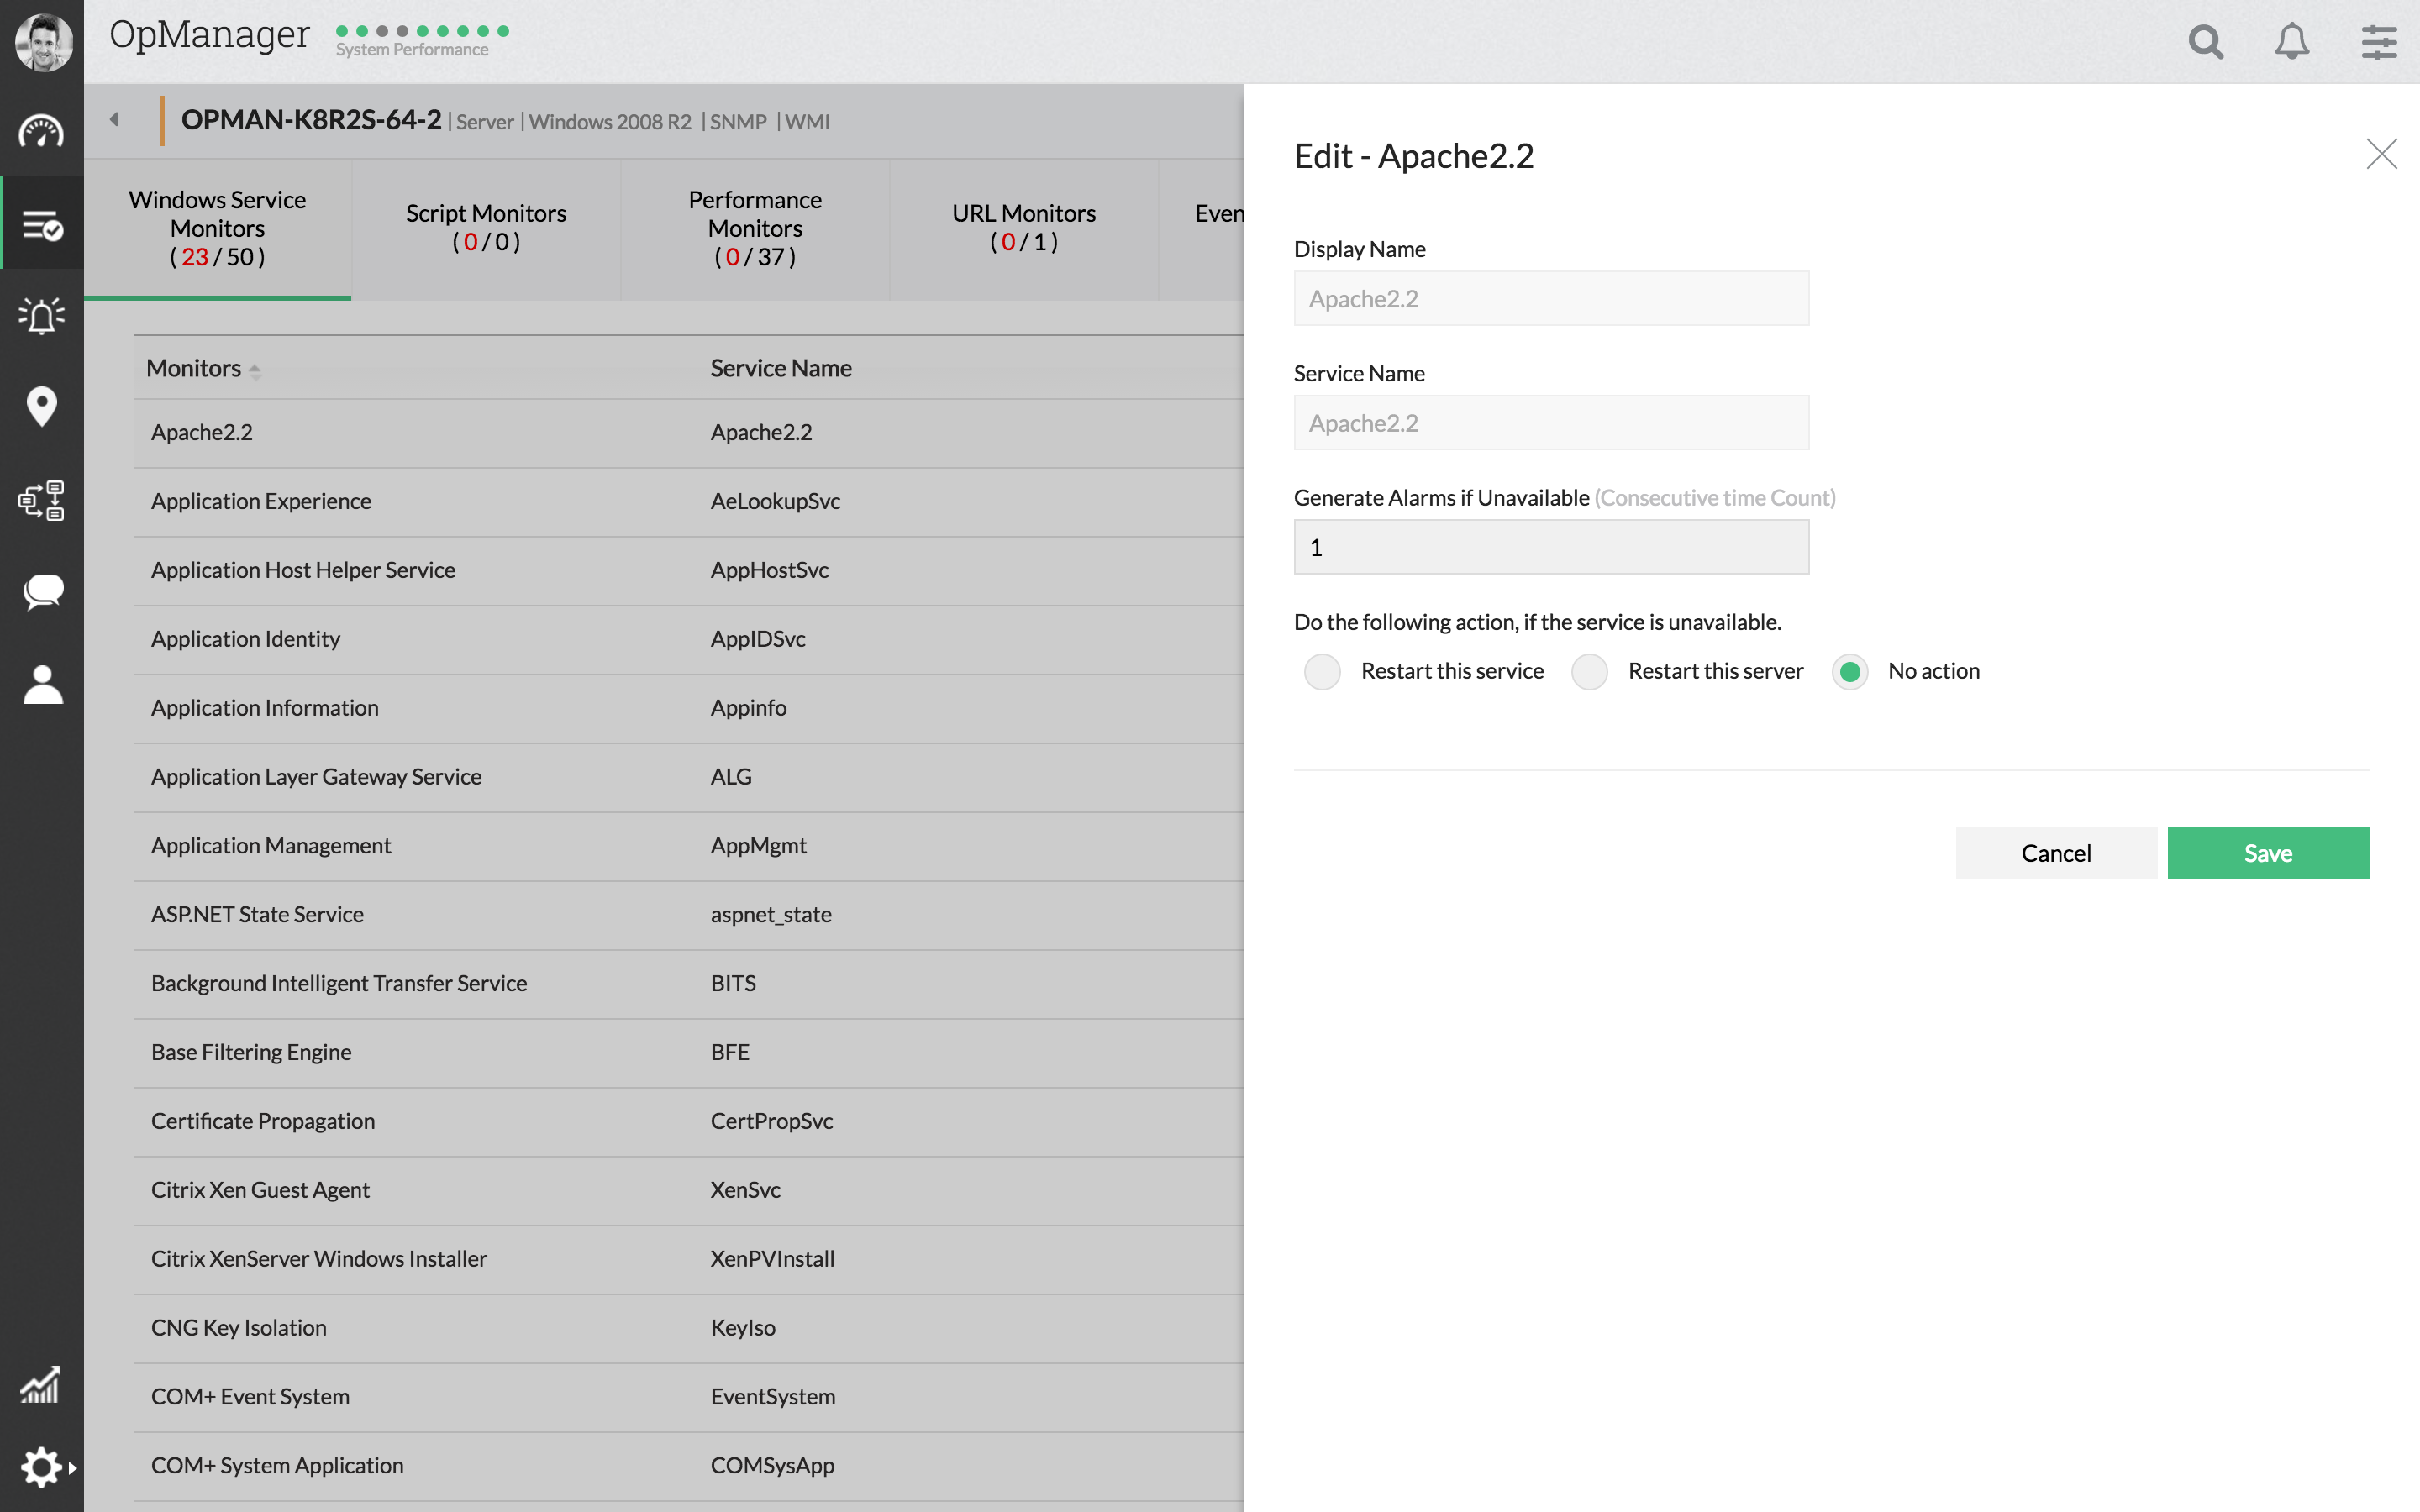The height and width of the screenshot is (1512, 2420).
Task: Collapse the device panel with the back arrow
Action: (x=114, y=118)
